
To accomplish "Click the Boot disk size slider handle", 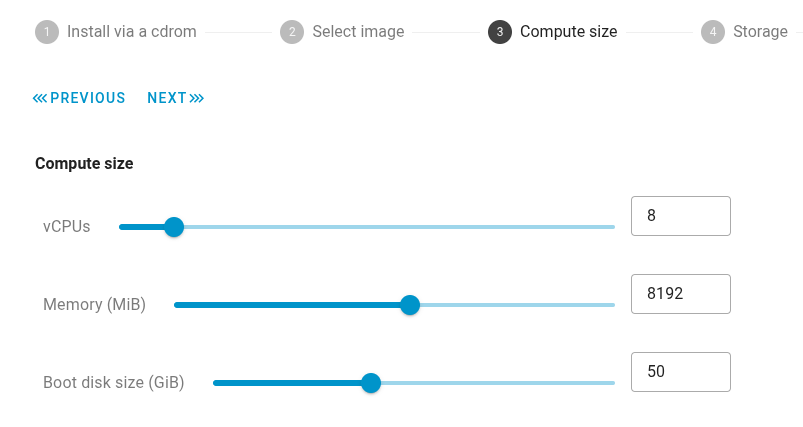I will pyautogui.click(x=371, y=383).
